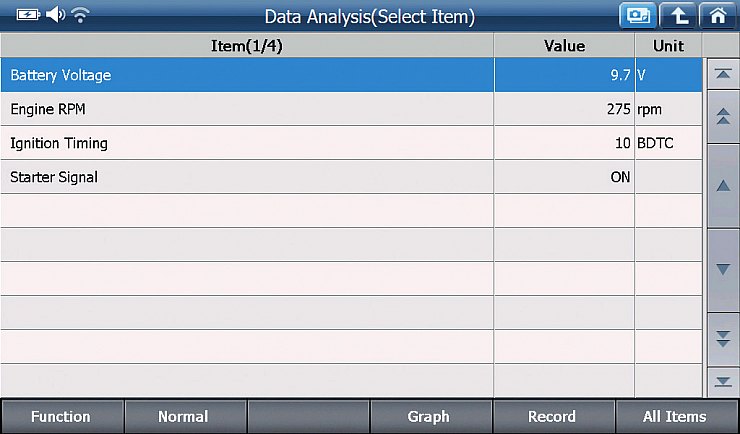
Task: Page up with the double-up arrow
Action: (x=723, y=117)
